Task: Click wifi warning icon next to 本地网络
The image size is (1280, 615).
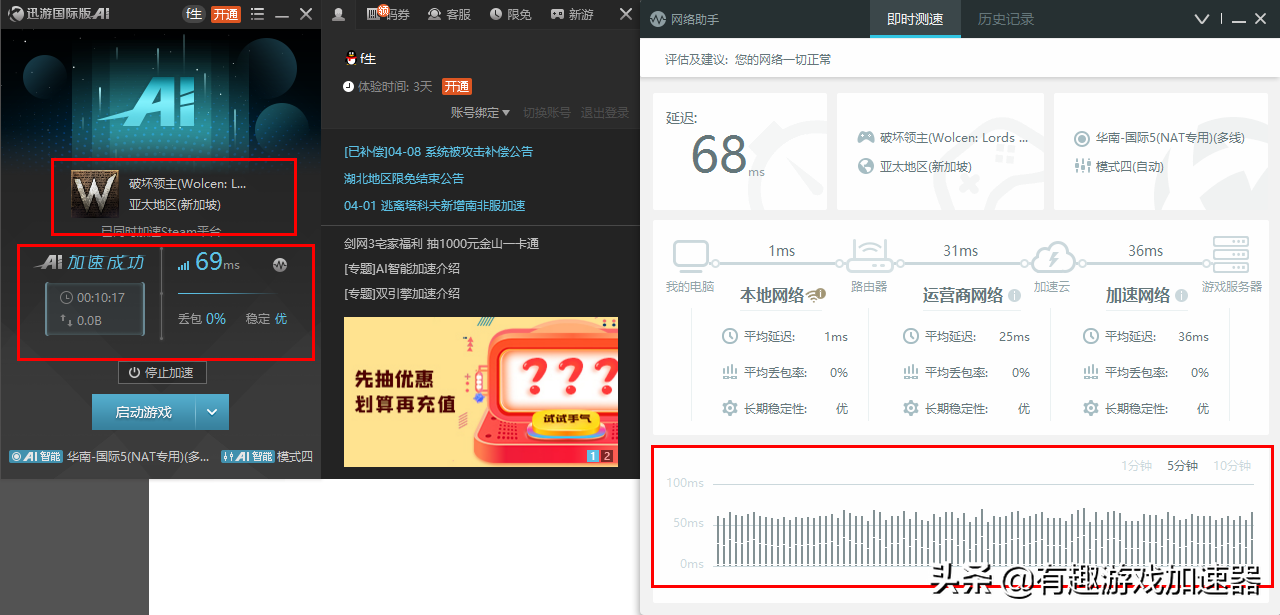Action: point(816,294)
